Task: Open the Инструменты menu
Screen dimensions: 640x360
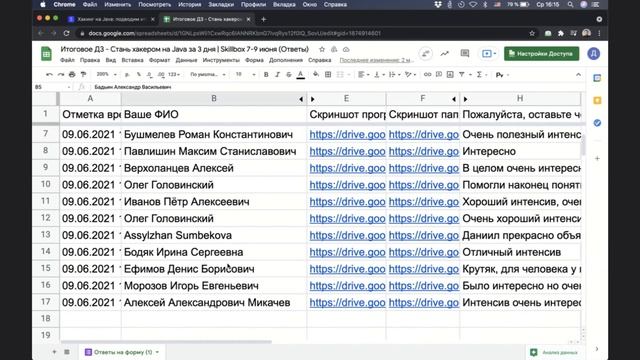Action: pos(221,60)
